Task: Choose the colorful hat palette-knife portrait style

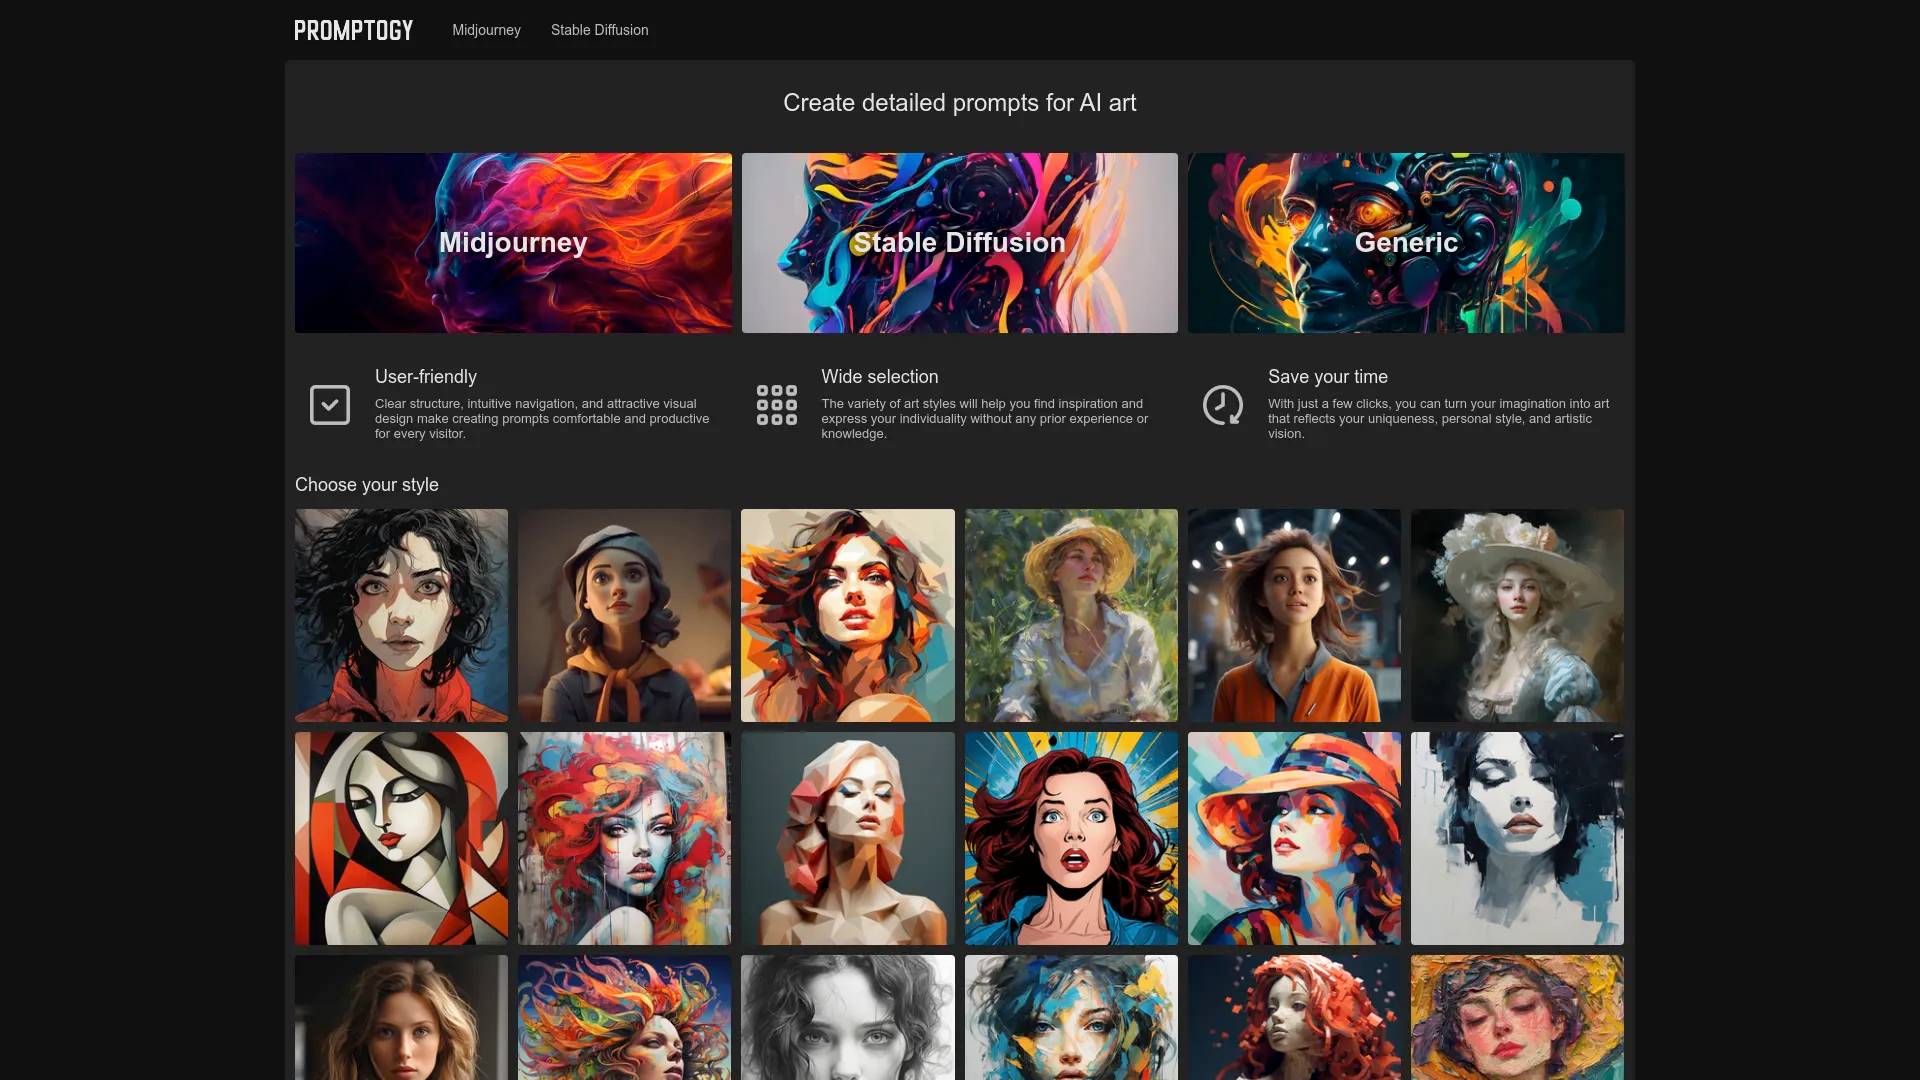Action: tap(1294, 838)
